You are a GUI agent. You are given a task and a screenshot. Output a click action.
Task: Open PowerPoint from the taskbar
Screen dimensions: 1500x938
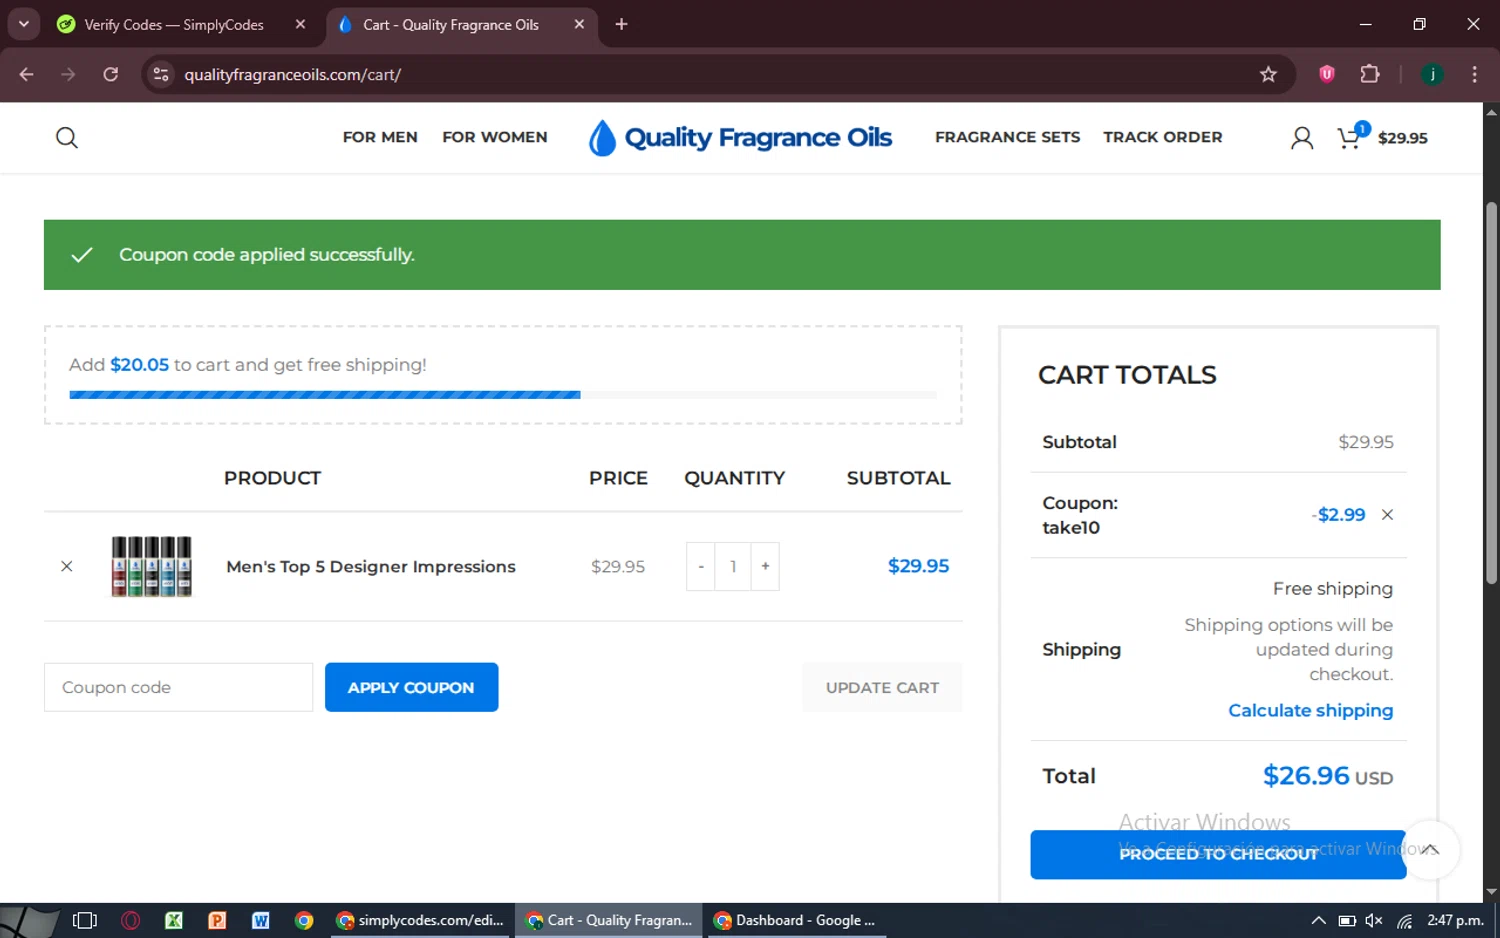coord(217,920)
